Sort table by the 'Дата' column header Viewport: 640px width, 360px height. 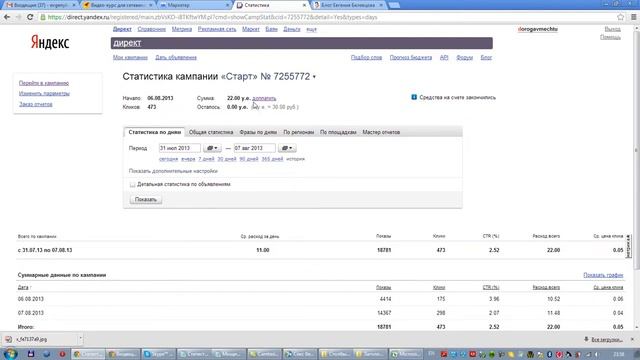(x=24, y=288)
